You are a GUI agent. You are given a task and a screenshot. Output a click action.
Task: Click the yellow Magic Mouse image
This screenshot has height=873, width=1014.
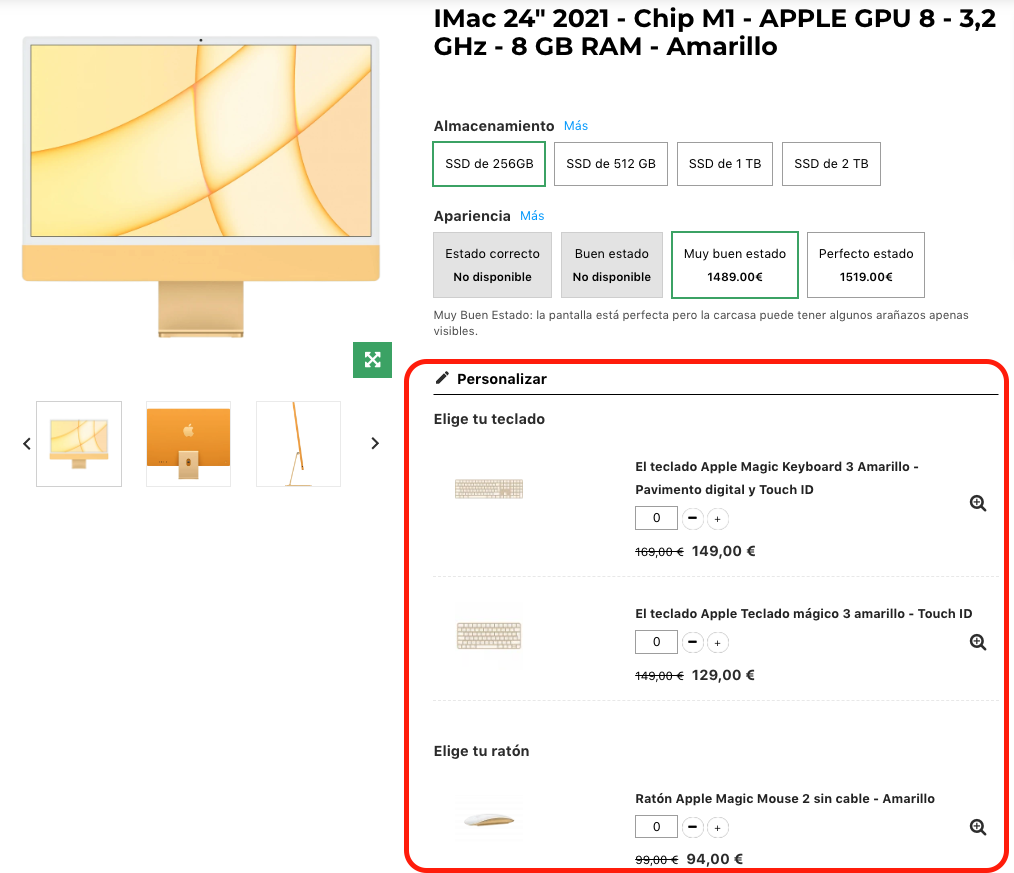click(489, 821)
